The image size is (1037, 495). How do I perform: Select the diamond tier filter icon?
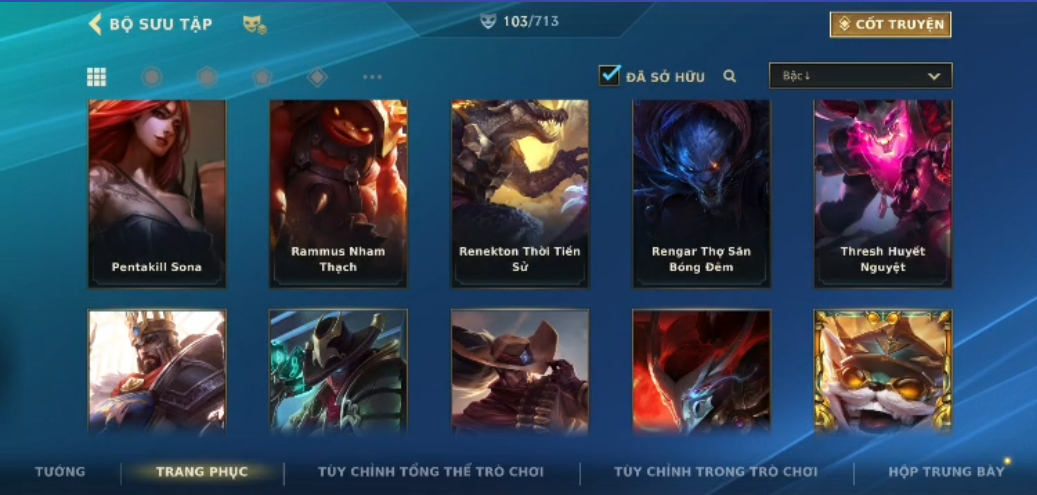point(317,77)
